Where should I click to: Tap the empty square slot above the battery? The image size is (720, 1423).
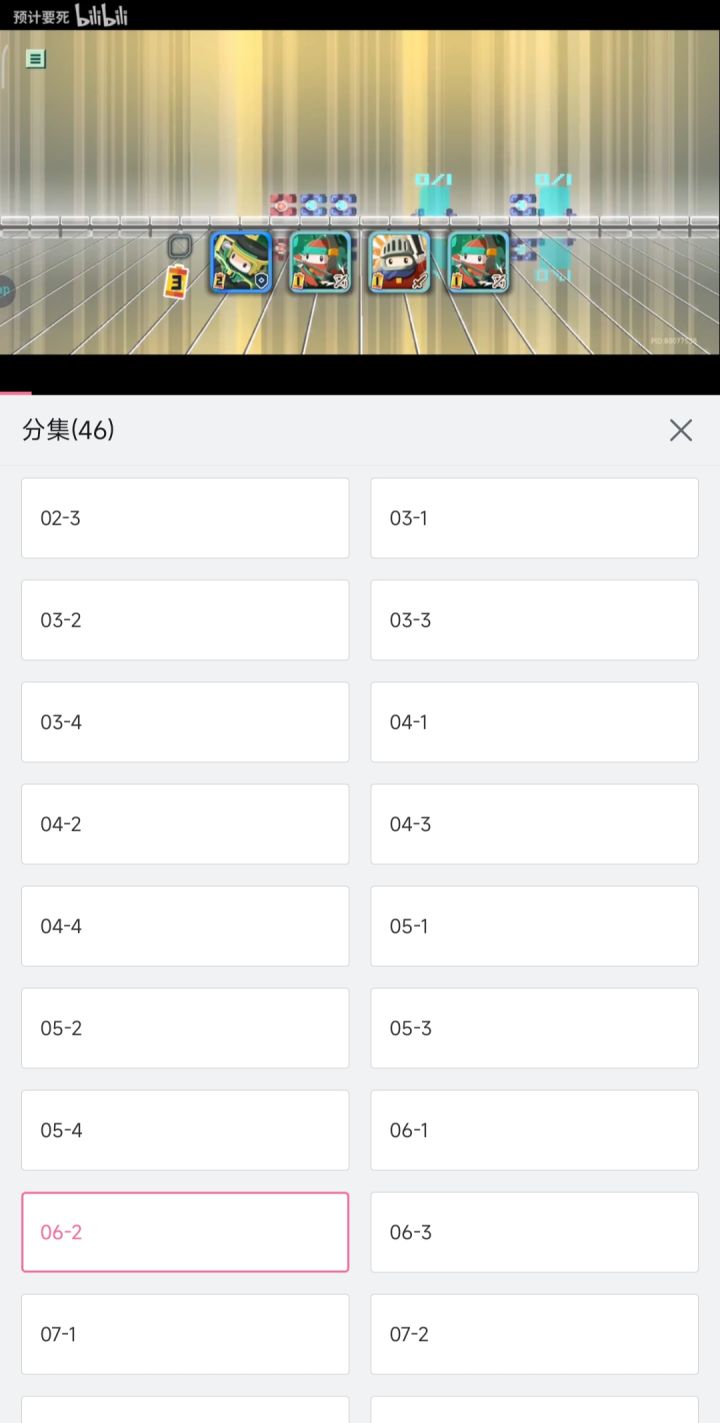[x=179, y=245]
